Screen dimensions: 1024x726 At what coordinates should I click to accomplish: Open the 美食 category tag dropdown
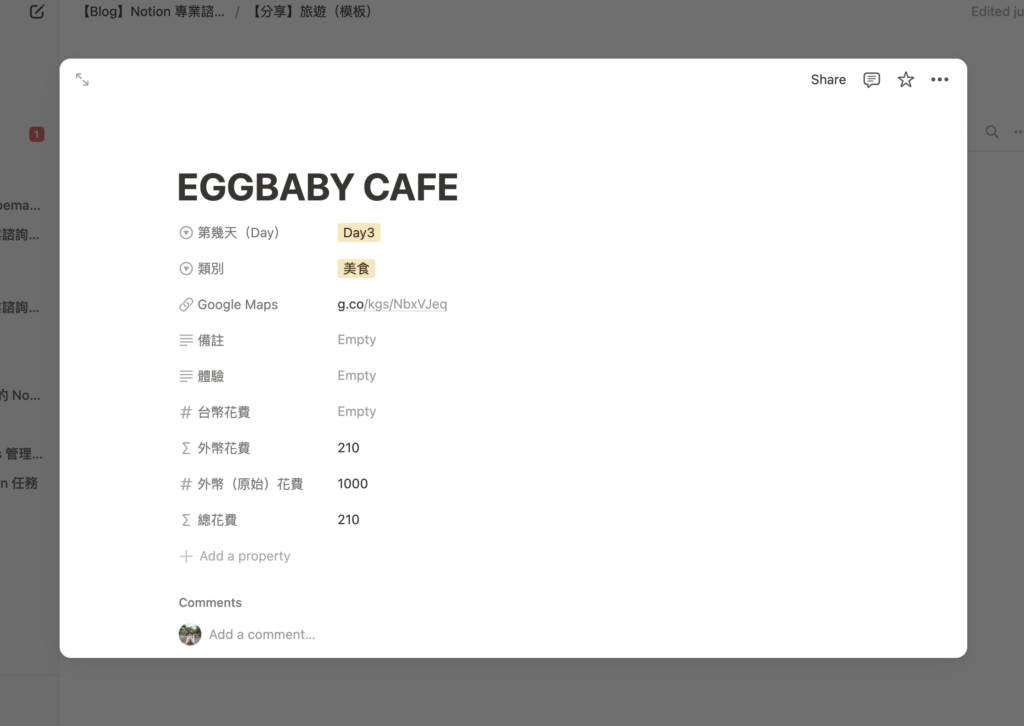[x=356, y=269]
